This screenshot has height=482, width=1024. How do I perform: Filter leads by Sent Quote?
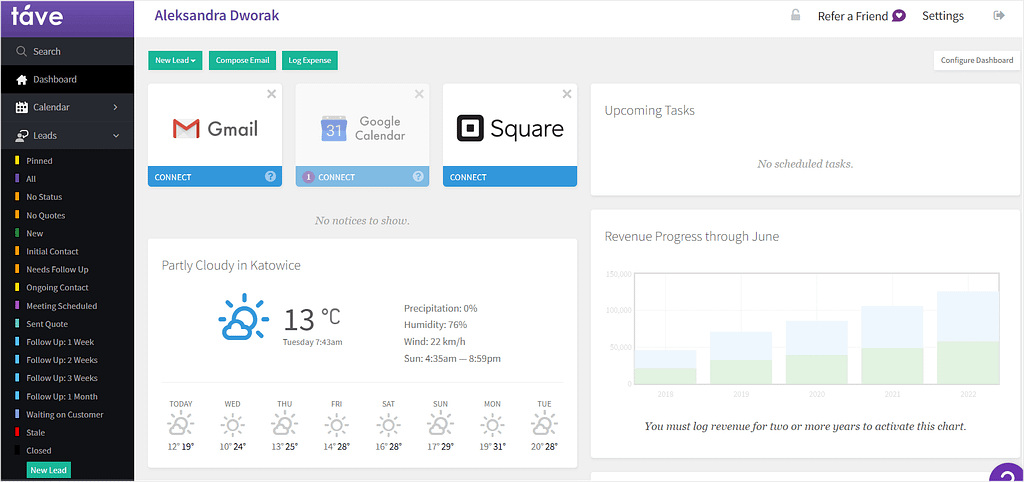point(47,324)
